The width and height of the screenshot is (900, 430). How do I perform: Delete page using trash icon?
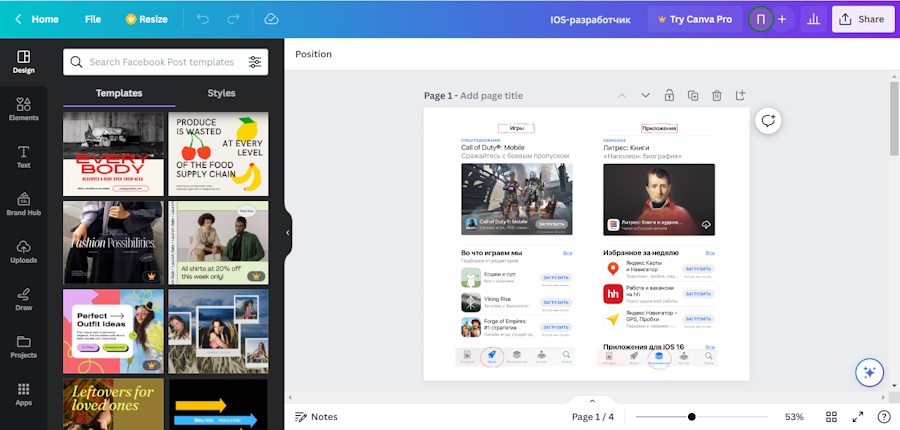(x=717, y=96)
